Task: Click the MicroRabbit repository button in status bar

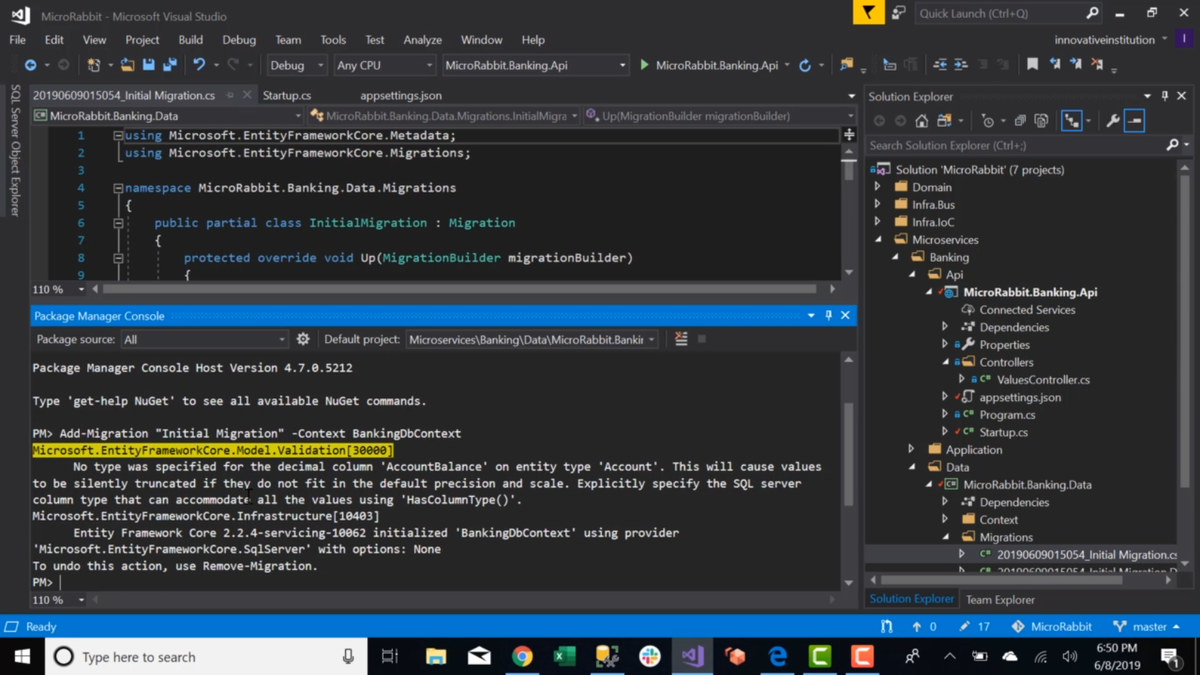Action: [x=1051, y=627]
